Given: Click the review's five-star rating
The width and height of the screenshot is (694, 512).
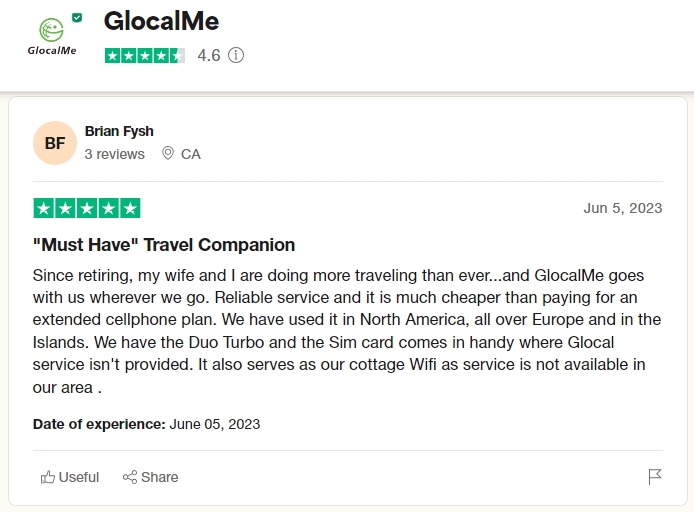Looking at the screenshot, I should click(87, 208).
